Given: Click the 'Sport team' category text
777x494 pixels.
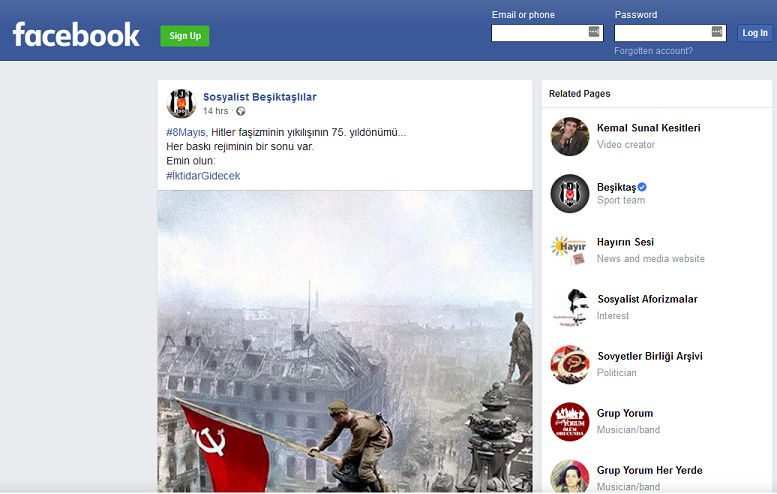Looking at the screenshot, I should click(621, 200).
